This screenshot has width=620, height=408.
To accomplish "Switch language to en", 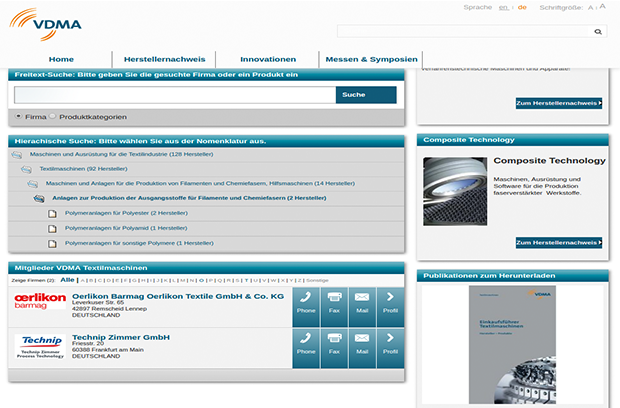I will [x=504, y=8].
